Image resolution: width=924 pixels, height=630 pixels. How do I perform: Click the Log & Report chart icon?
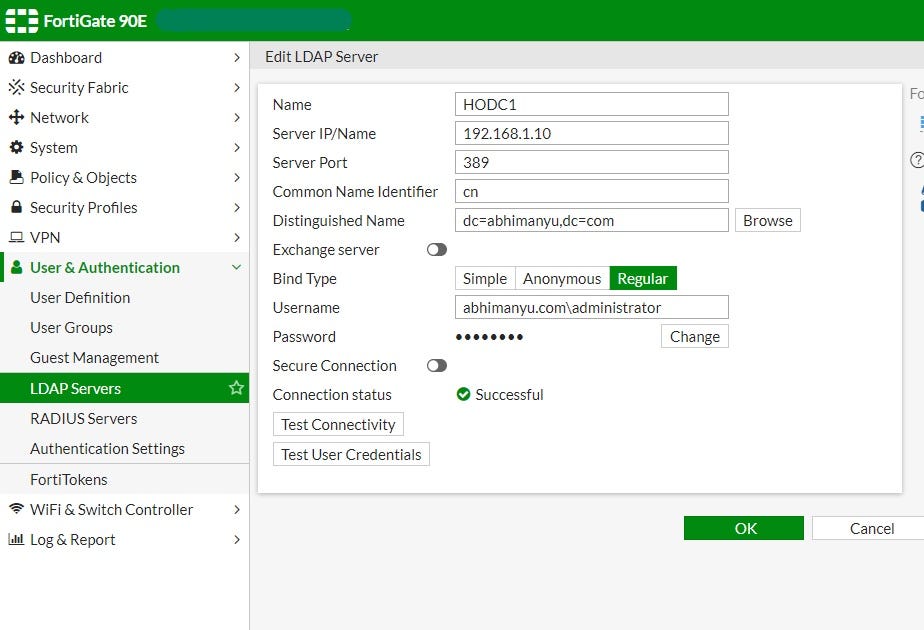click(x=16, y=539)
